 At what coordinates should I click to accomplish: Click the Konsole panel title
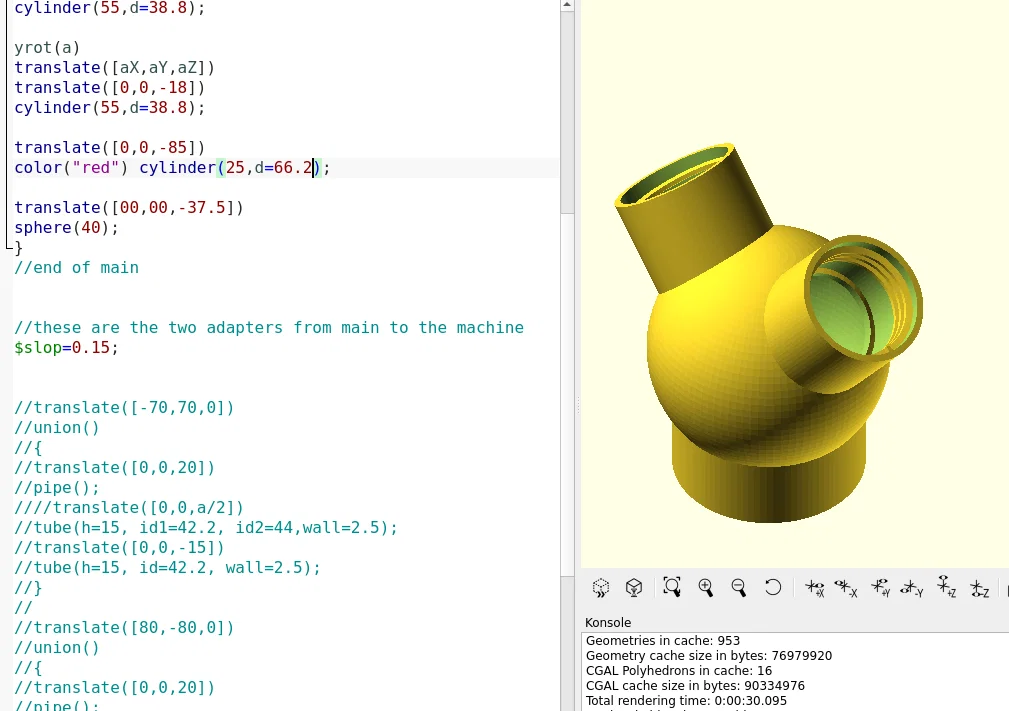pos(607,622)
